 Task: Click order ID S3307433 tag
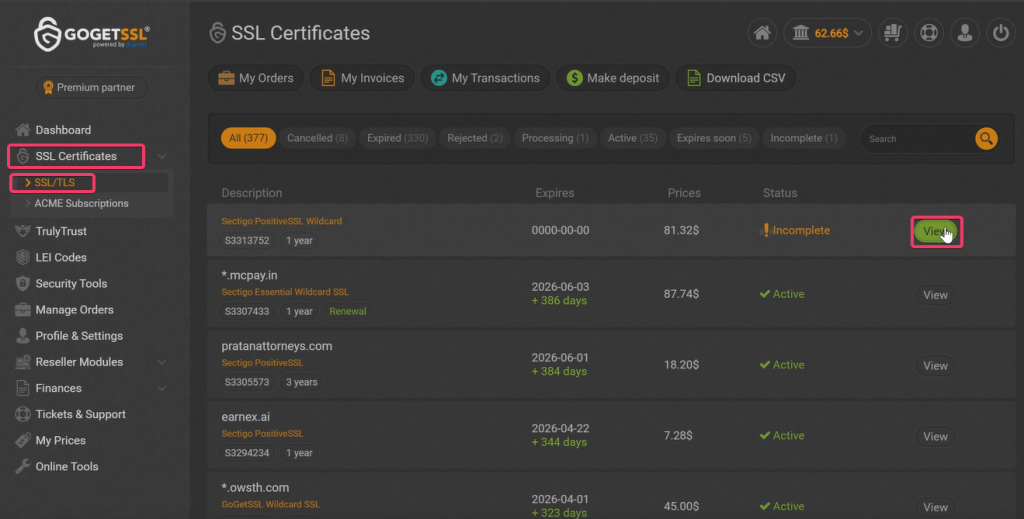(247, 311)
